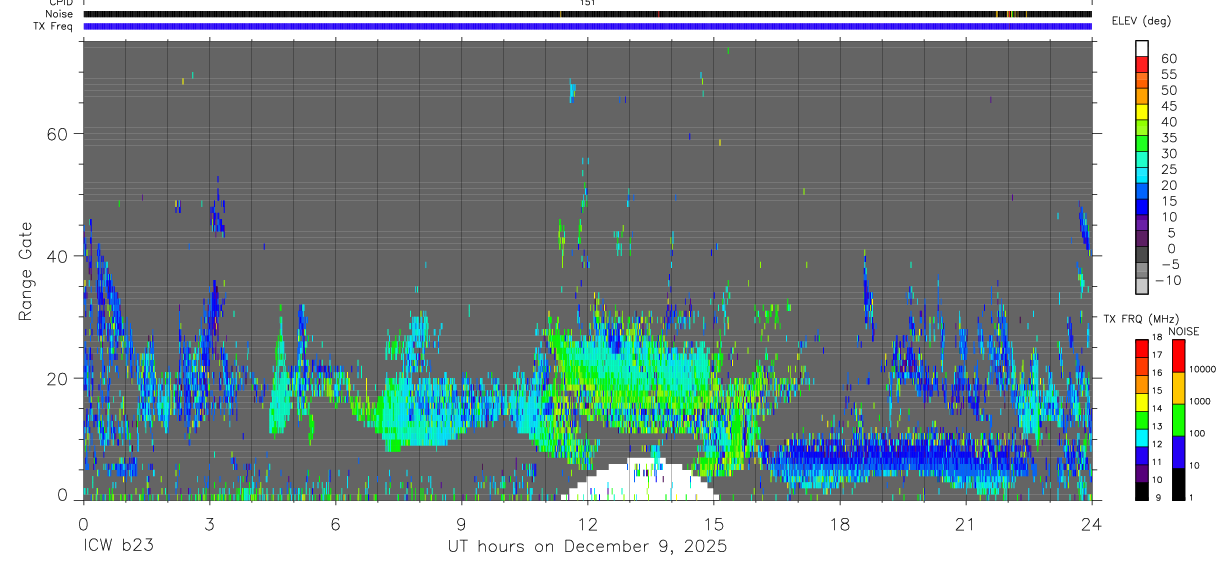
Task: Click the '10000' label on NOISE legend
Action: 1201,370
